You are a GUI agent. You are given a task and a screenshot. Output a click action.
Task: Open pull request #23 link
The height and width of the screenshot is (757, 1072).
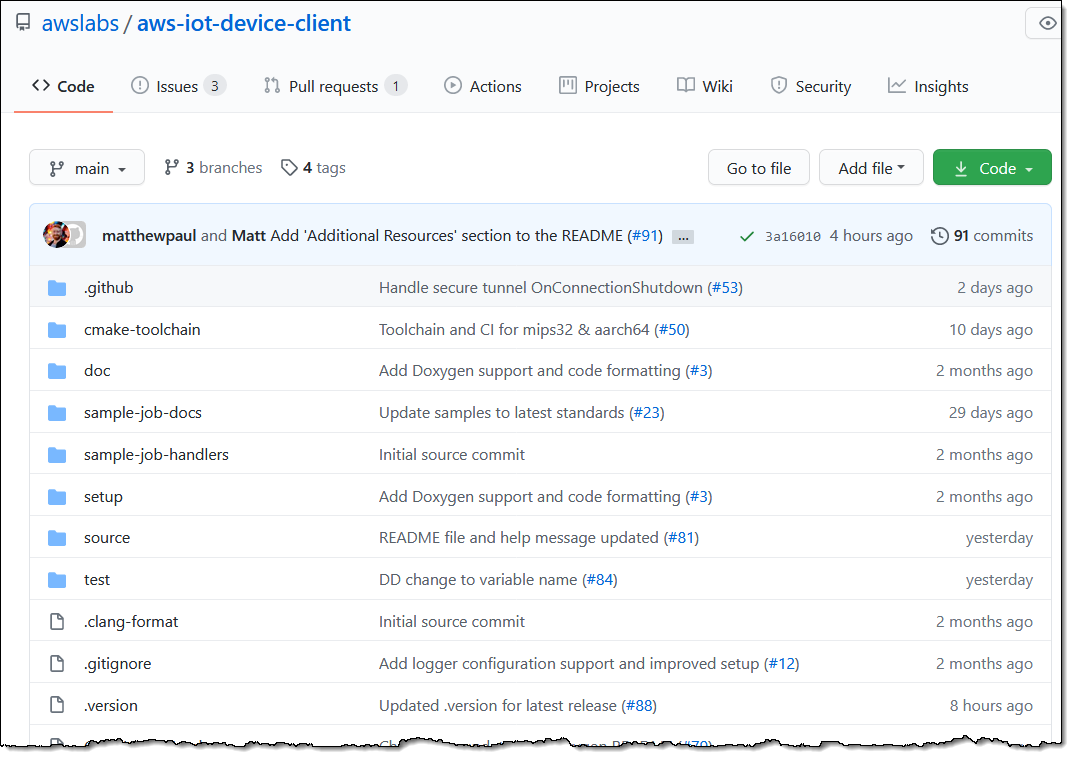coord(647,413)
